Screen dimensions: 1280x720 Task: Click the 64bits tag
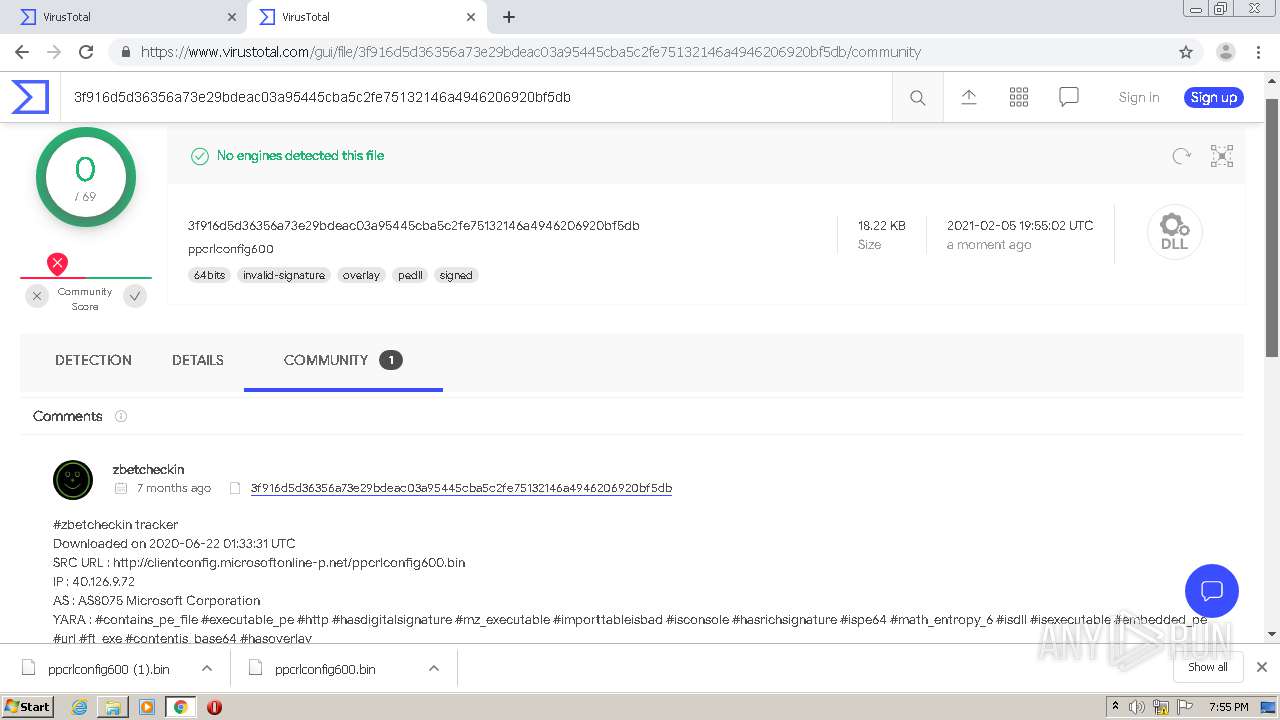pos(210,275)
